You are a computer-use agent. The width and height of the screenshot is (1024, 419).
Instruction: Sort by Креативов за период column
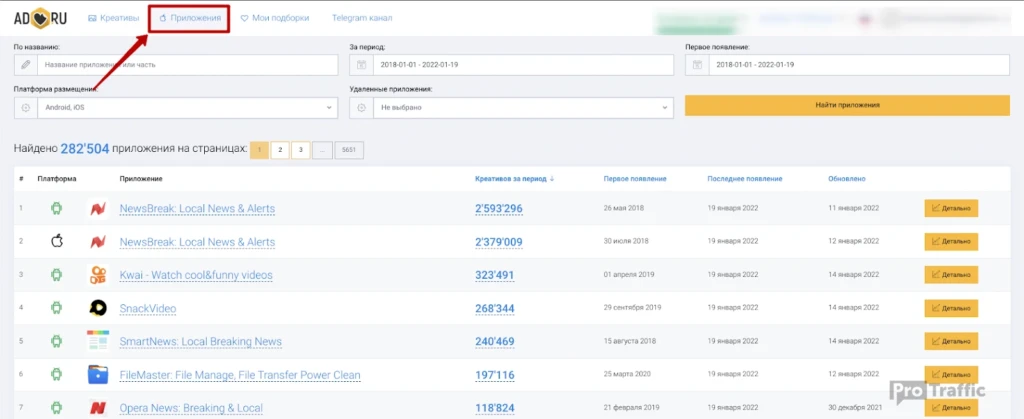click(x=515, y=179)
